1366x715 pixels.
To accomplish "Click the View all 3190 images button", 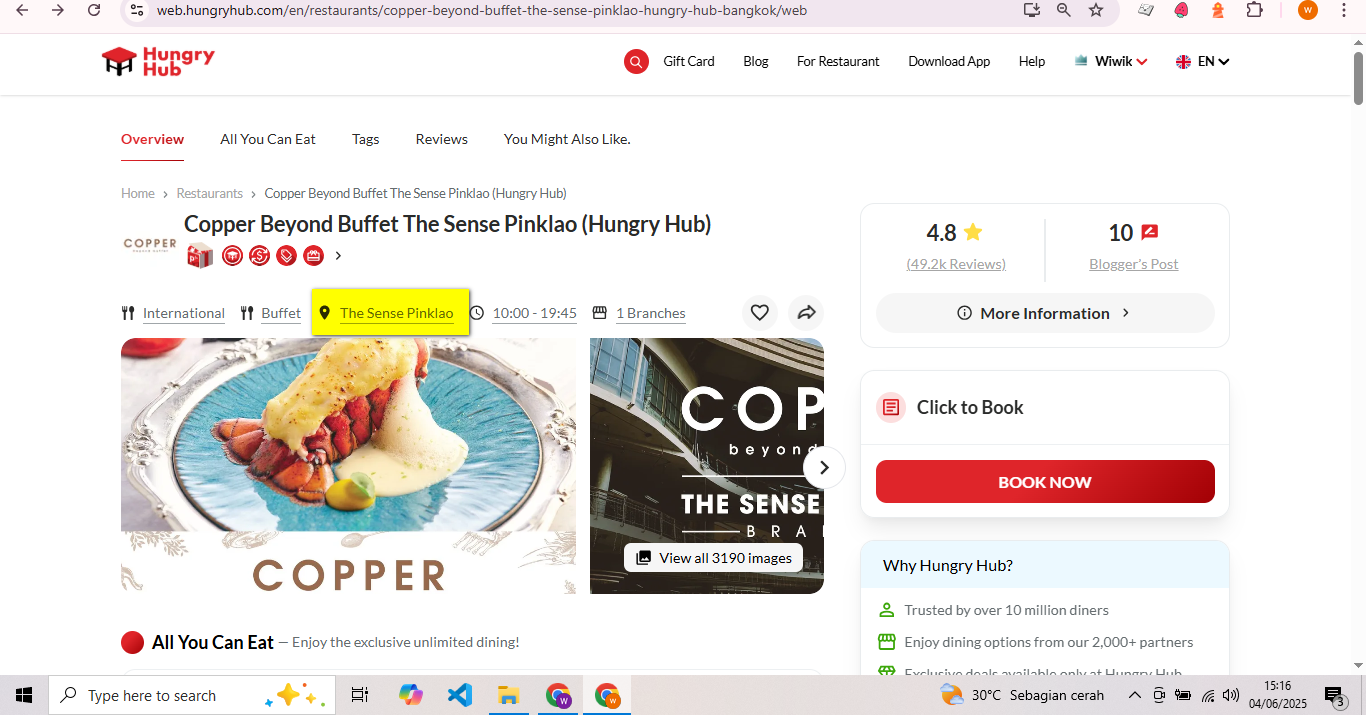I will pos(713,558).
